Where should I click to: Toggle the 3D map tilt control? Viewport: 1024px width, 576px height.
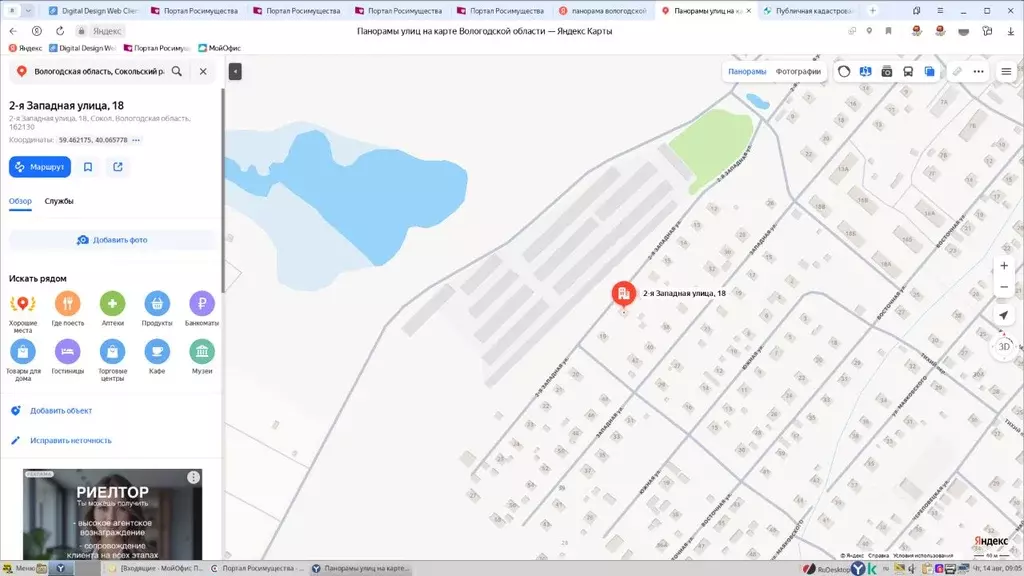click(x=1004, y=347)
